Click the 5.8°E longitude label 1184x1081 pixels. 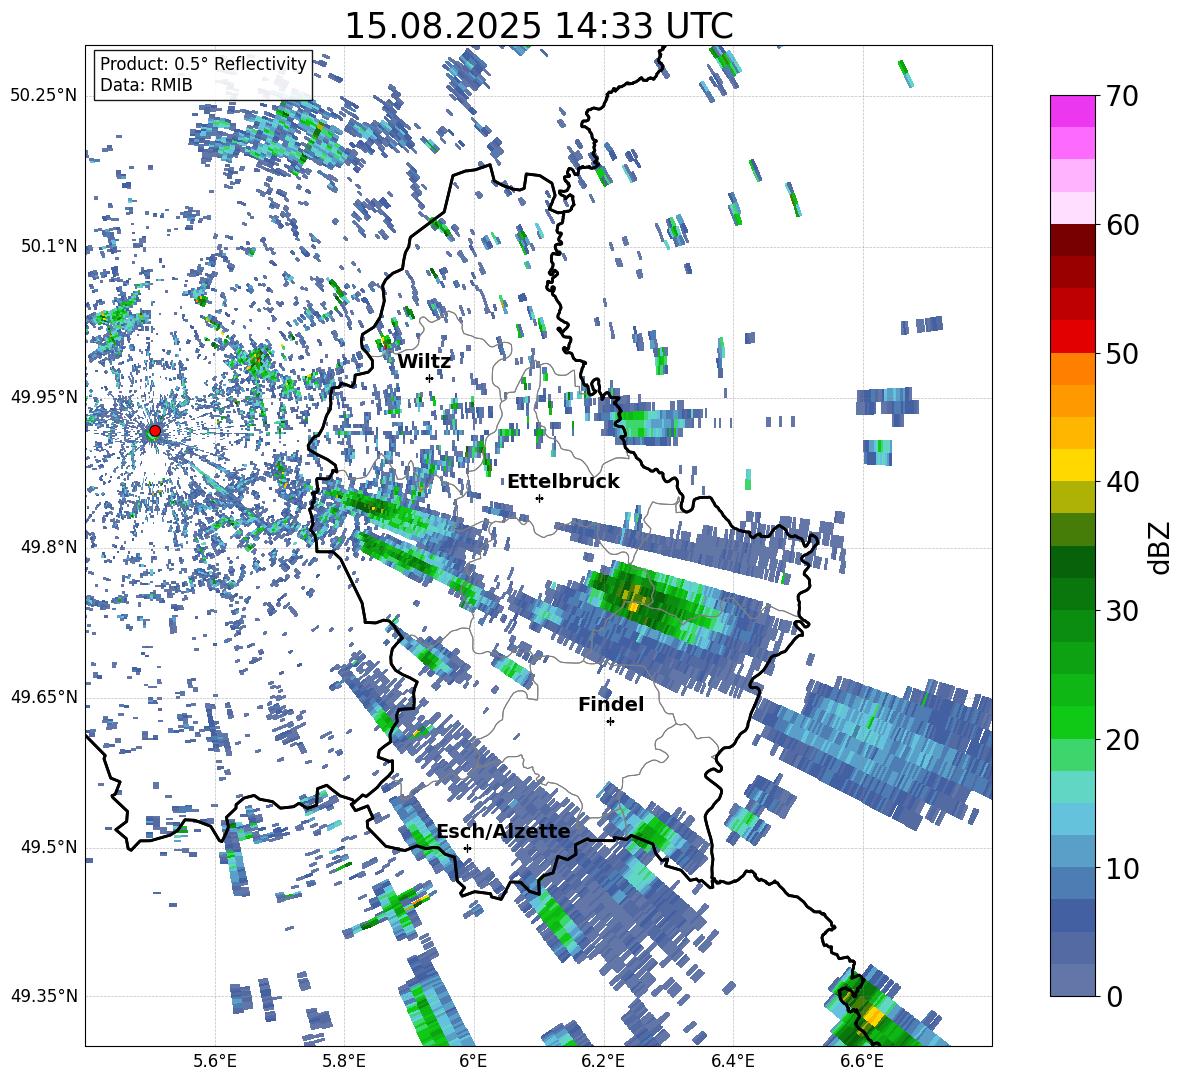344,1061
